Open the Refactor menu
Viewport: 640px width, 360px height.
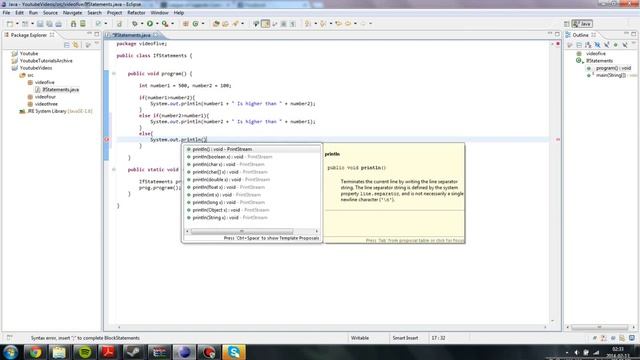tap(136, 13)
